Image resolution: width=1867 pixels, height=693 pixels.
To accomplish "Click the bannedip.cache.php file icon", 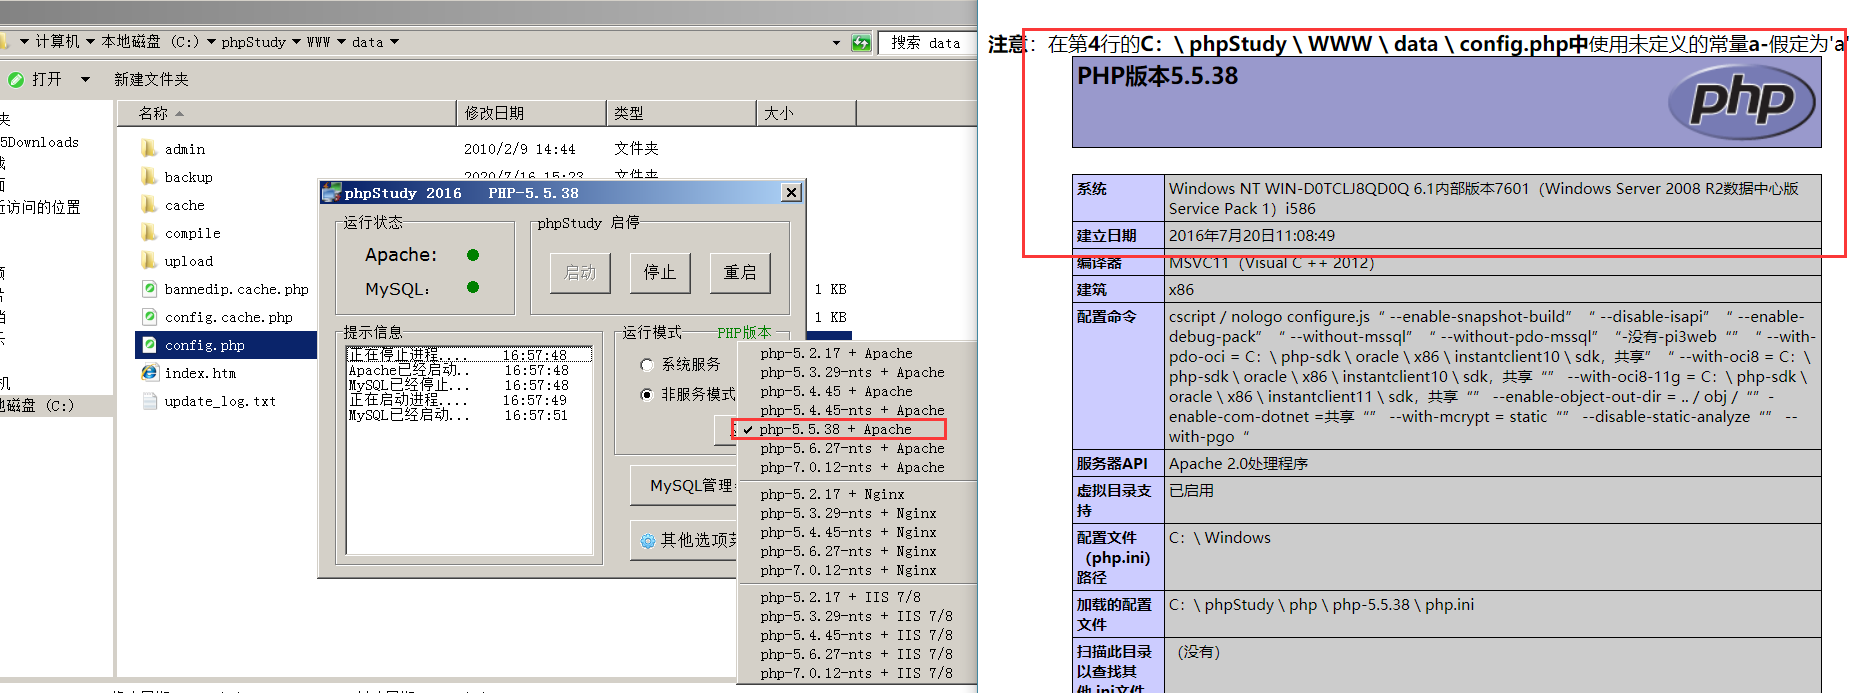I will tap(149, 288).
